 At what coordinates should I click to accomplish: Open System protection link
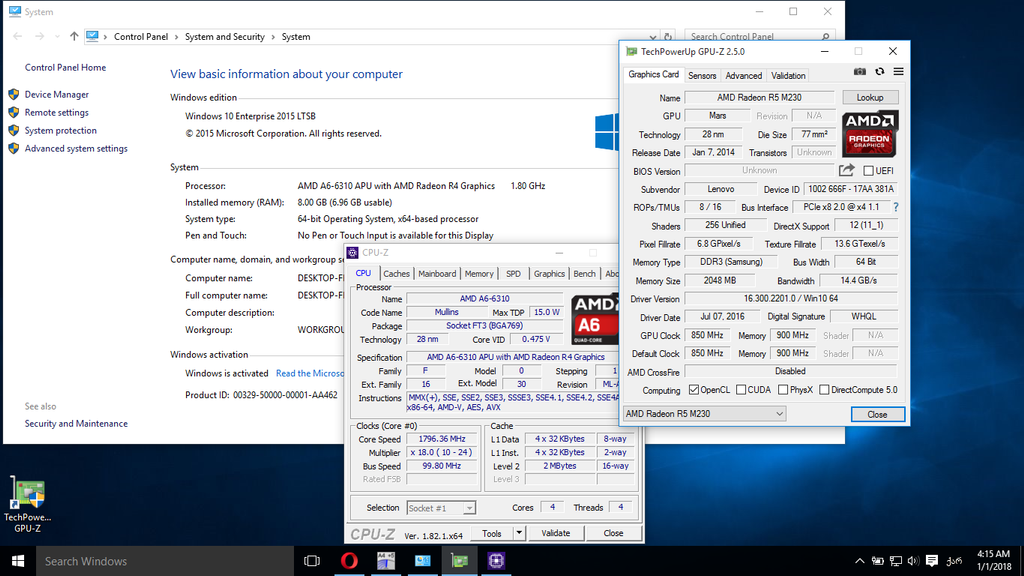click(61, 131)
